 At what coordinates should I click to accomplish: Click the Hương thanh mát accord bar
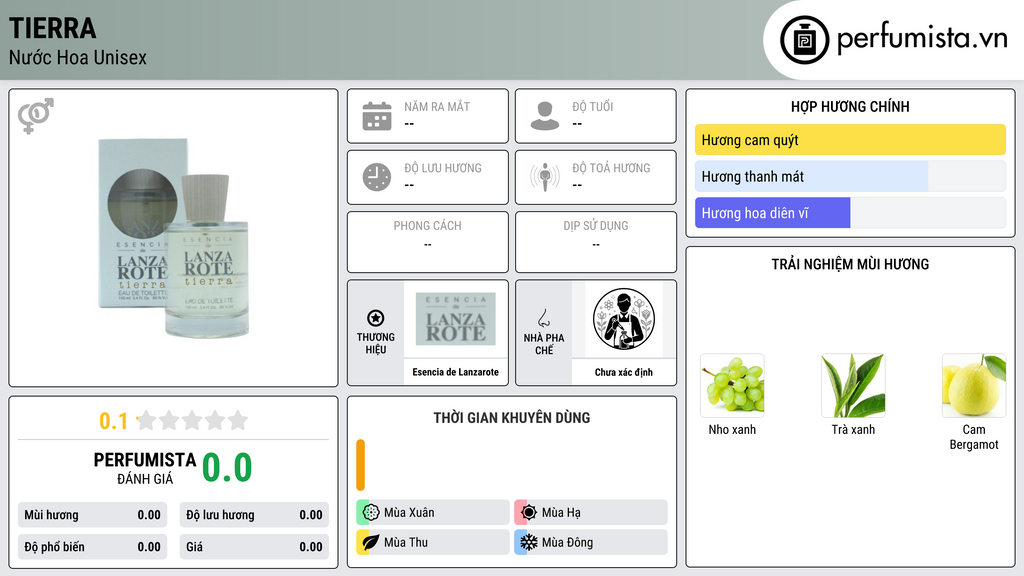coord(850,176)
